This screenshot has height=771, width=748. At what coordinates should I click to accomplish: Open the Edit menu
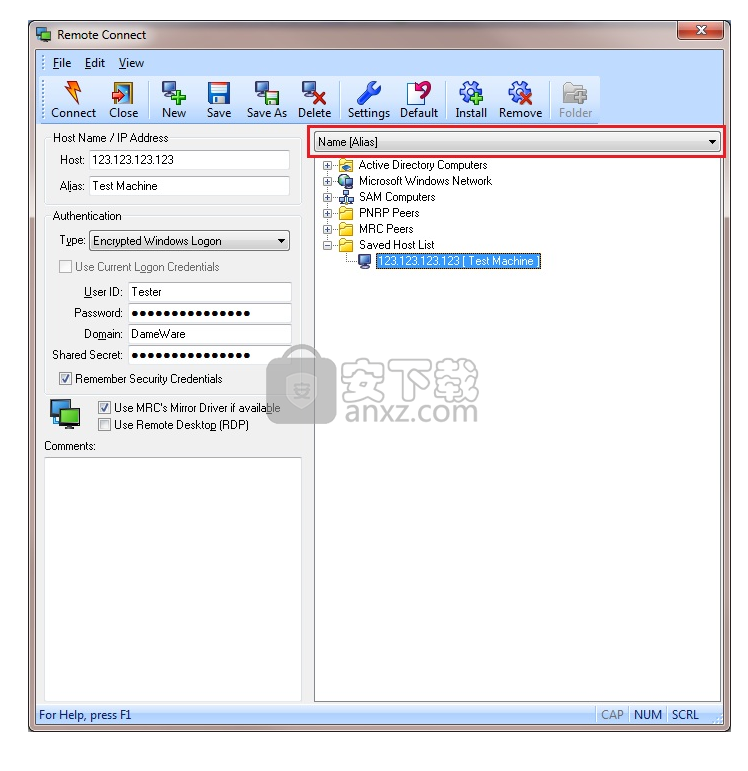94,63
